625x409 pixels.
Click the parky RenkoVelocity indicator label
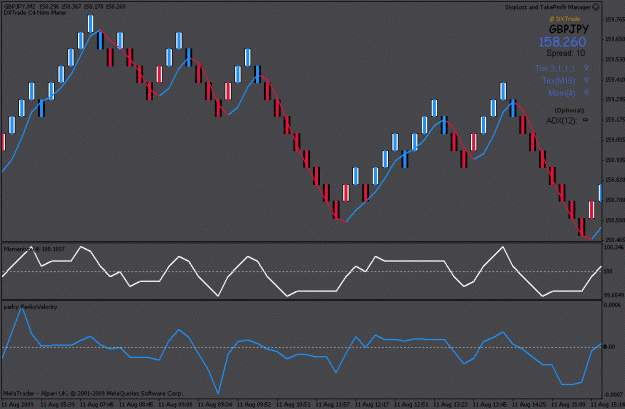point(31,307)
